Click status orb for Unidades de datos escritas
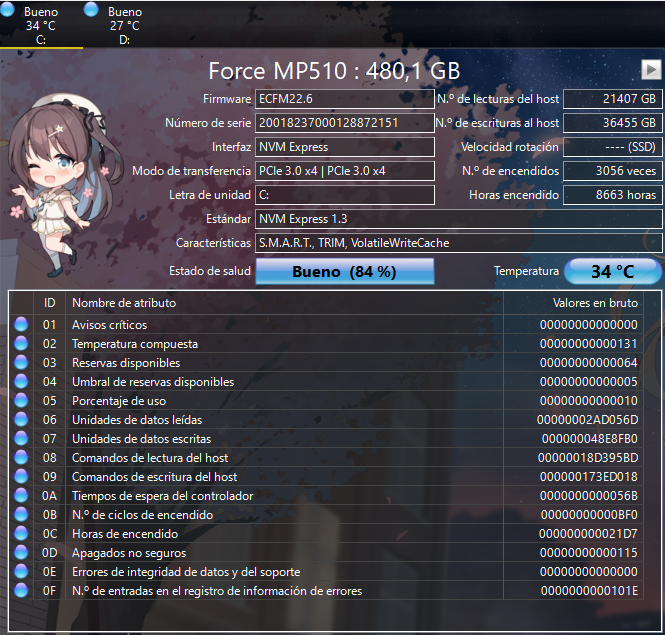Viewport: 665px width, 635px height. pos(21,439)
